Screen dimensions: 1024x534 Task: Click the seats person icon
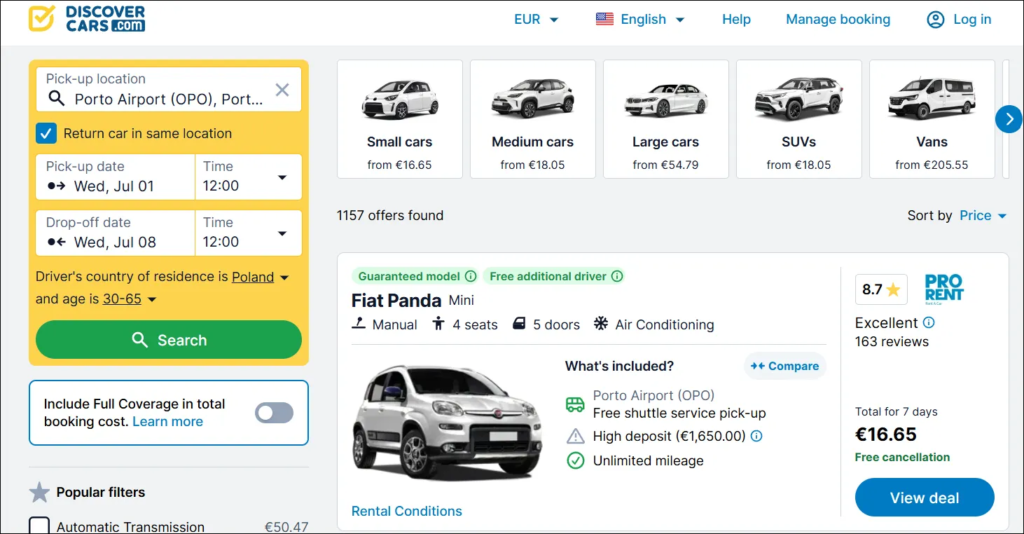point(438,324)
